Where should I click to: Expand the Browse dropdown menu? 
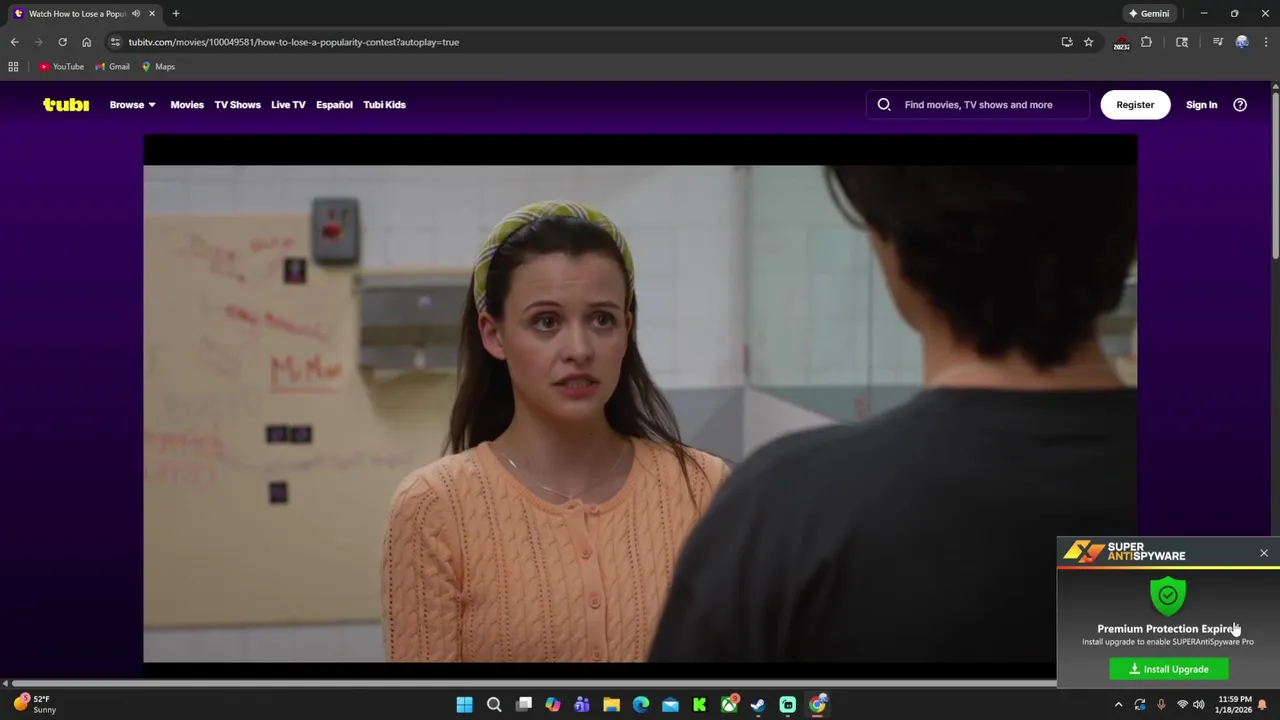point(132,104)
